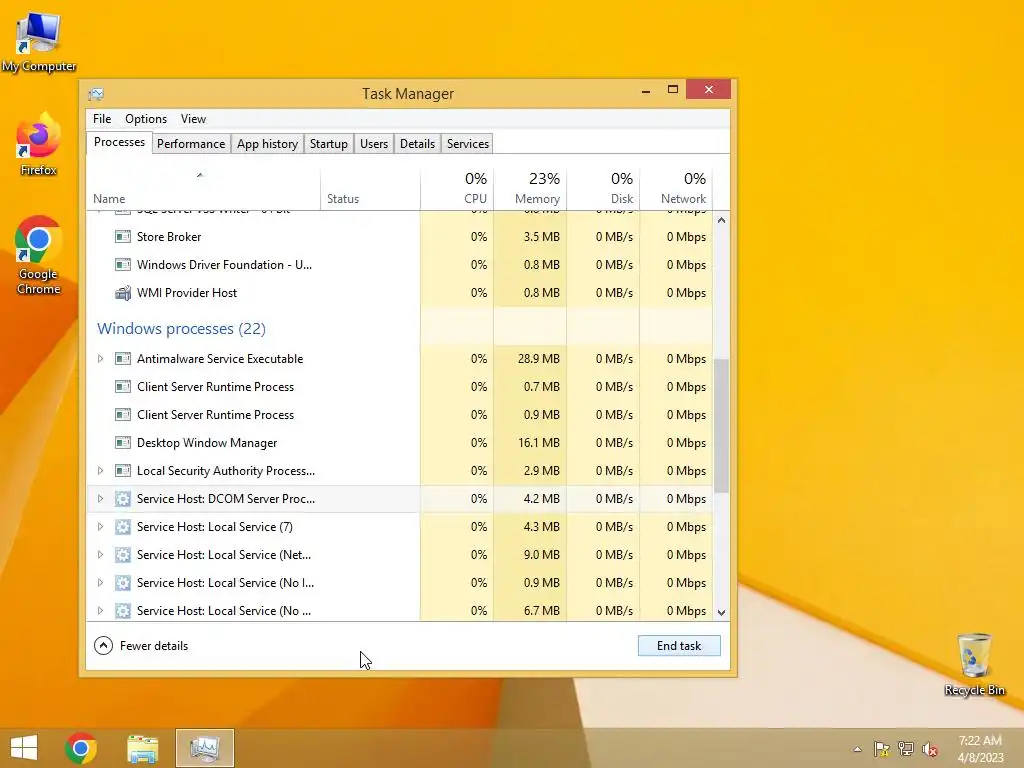
Task: Click the network tray icon
Action: point(906,749)
